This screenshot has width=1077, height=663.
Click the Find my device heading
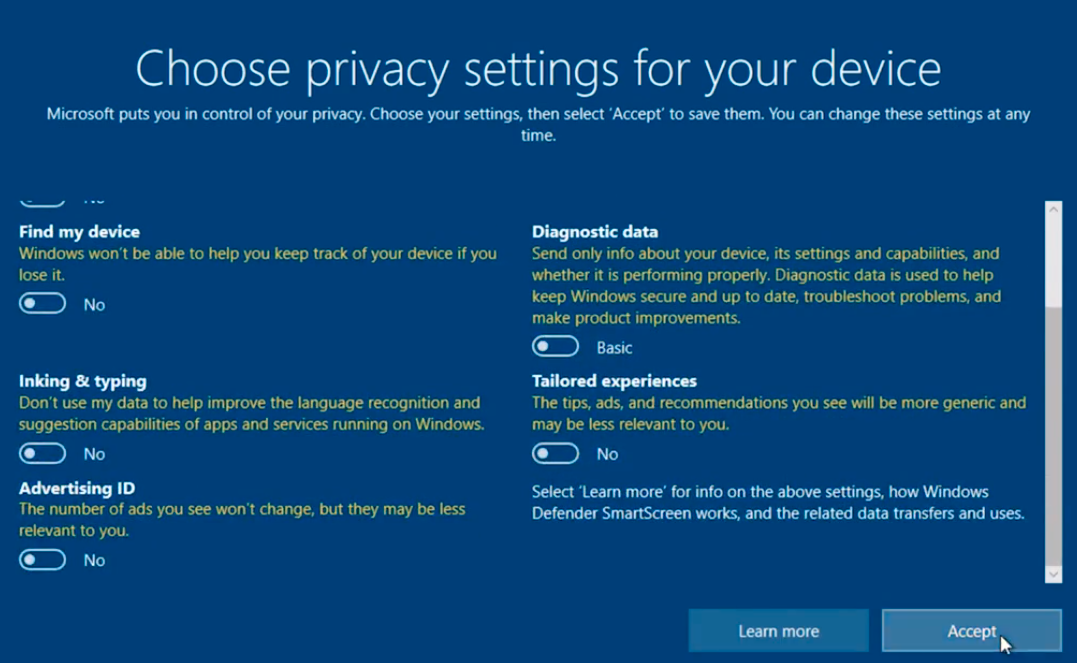point(79,232)
